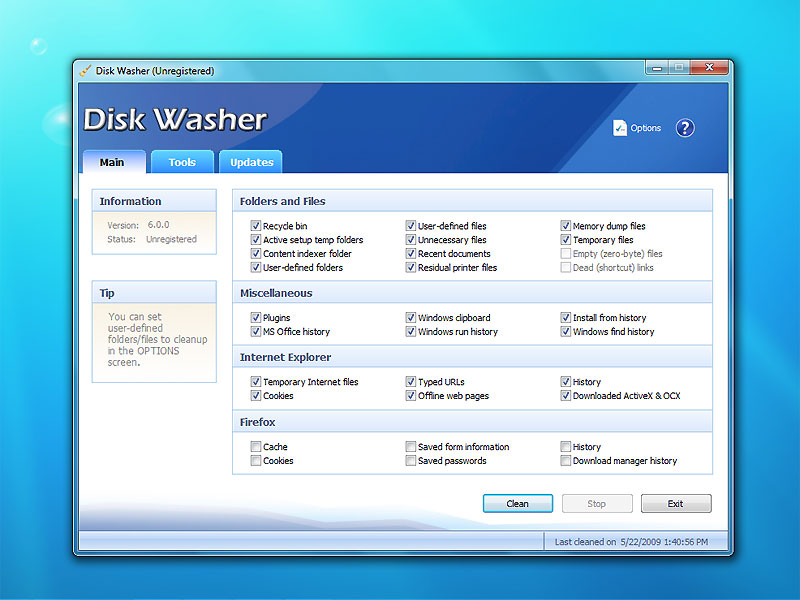Uncheck MS Office history
Screen dimensions: 800x600
[x=256, y=331]
